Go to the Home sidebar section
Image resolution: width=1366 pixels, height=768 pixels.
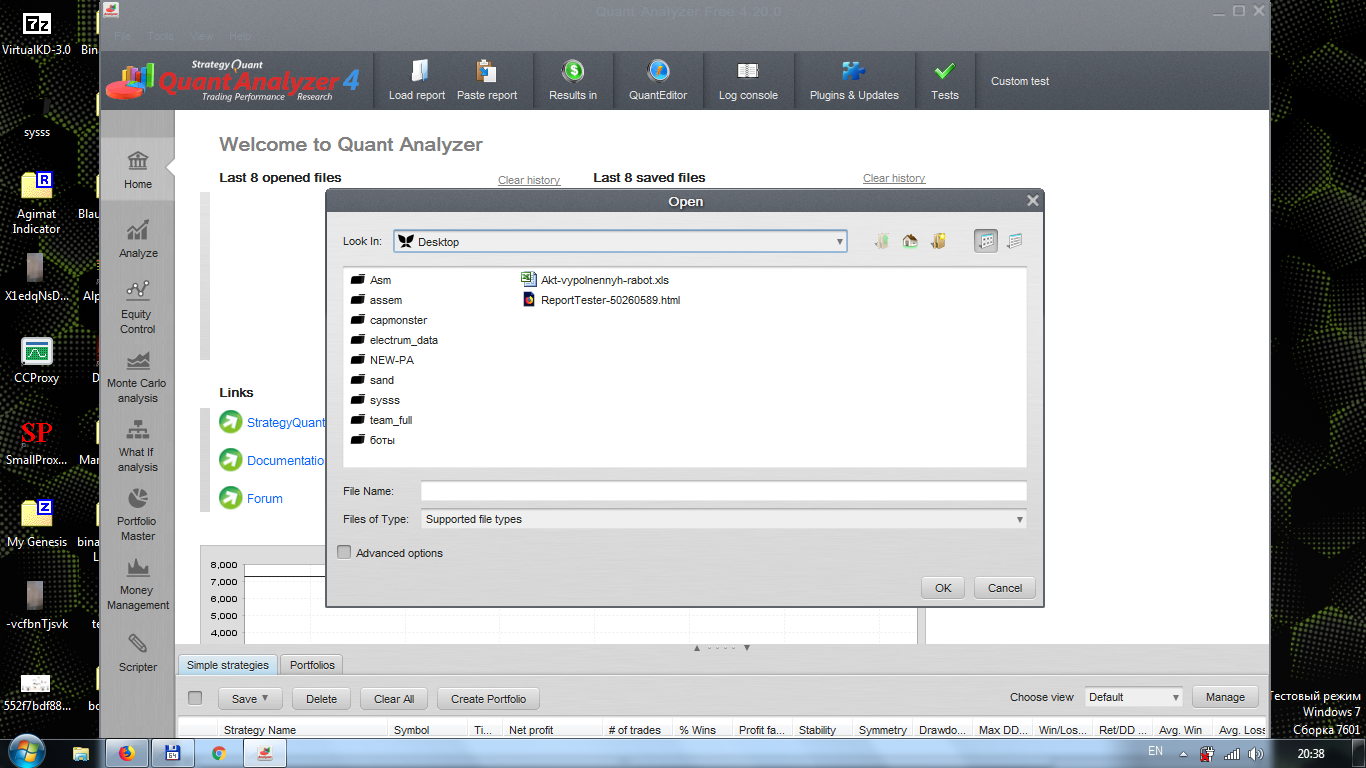coord(138,169)
